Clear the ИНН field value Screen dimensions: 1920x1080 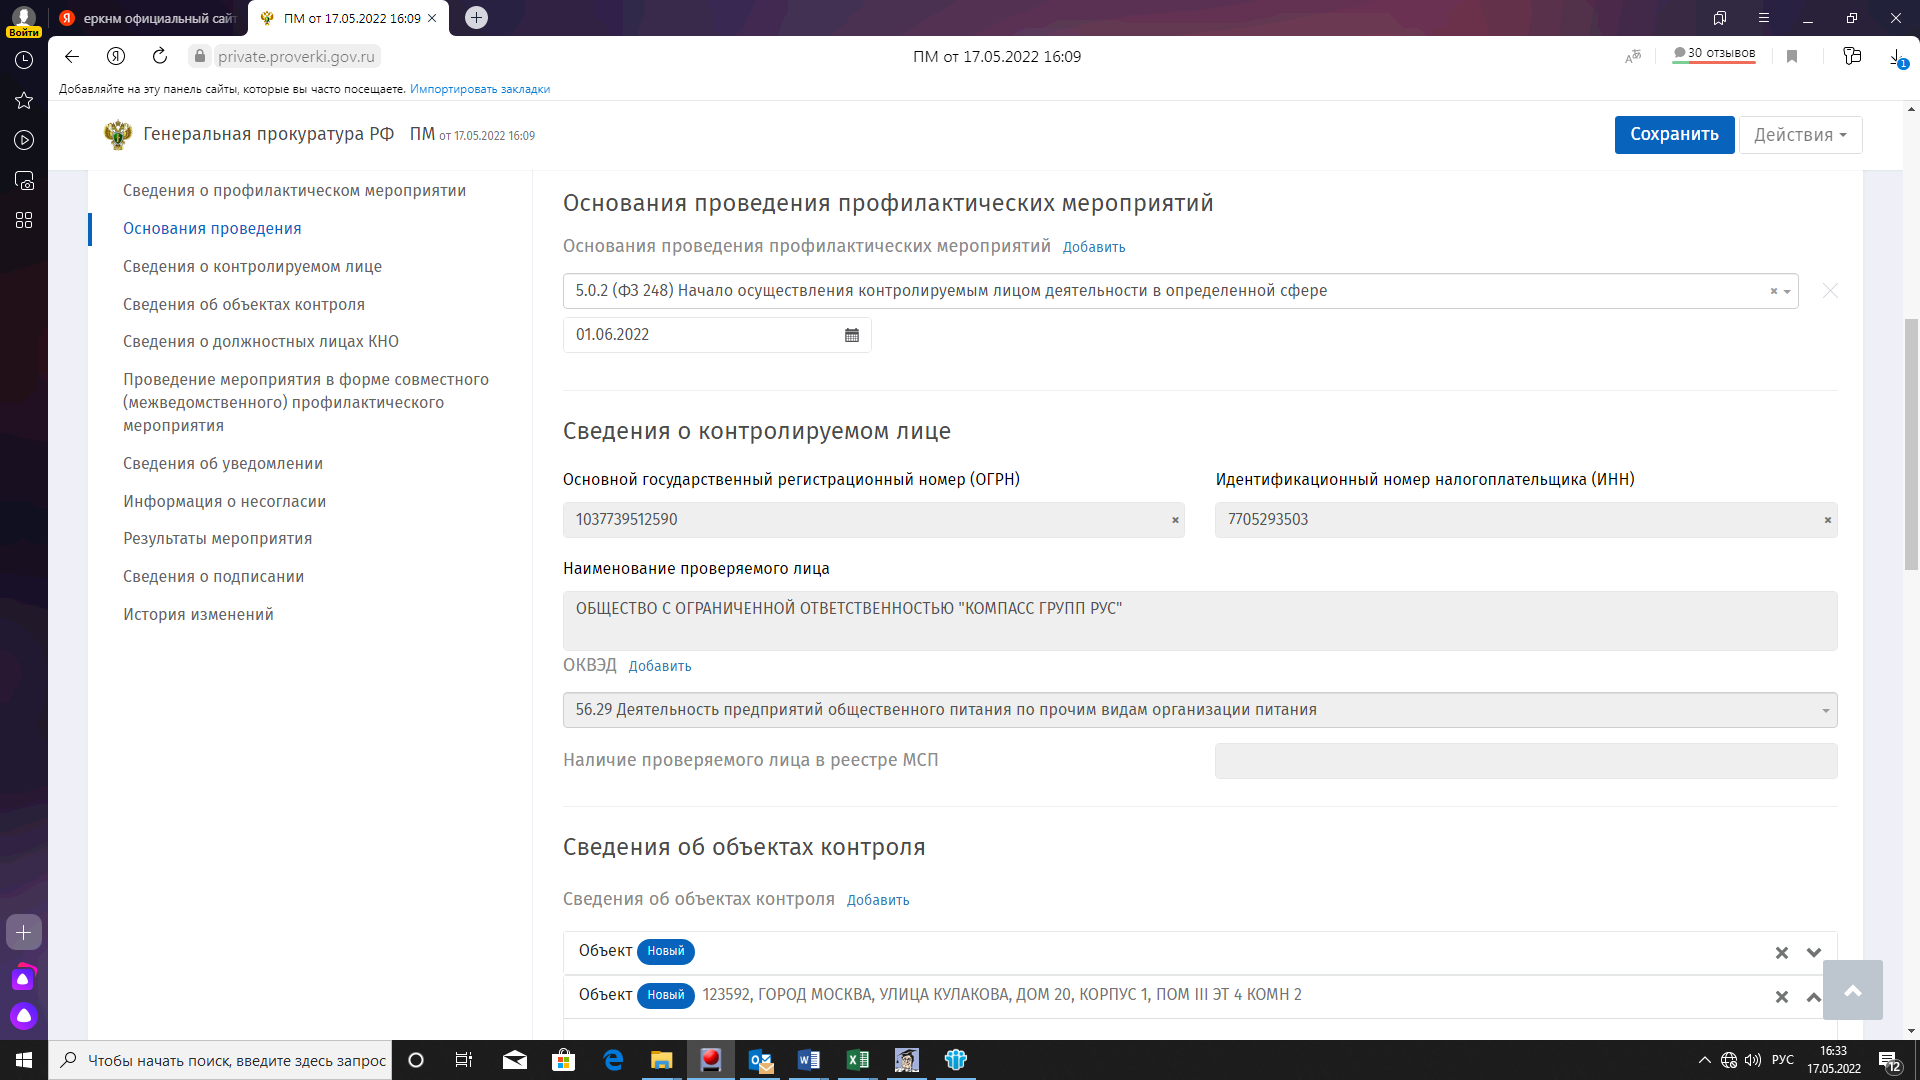(1828, 520)
